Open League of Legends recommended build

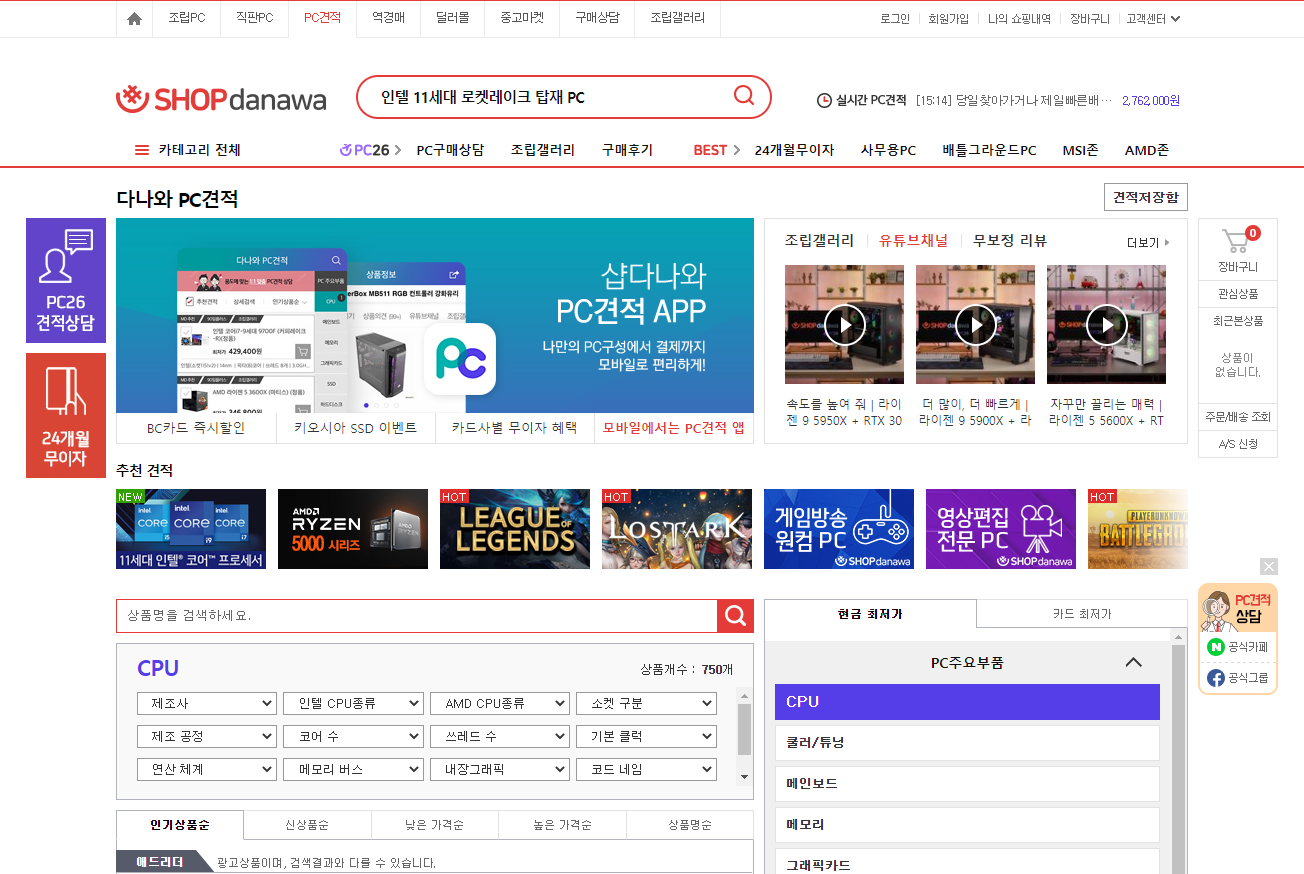(515, 529)
